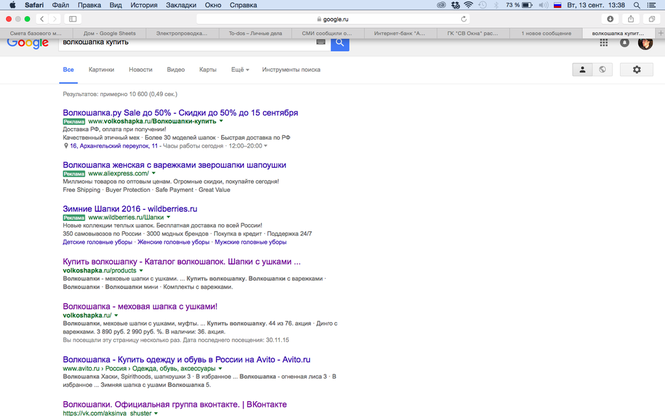The height and width of the screenshot is (416, 665).
Task: Open Зимние Шапки 2016 wildberries link
Action: click(x=130, y=209)
